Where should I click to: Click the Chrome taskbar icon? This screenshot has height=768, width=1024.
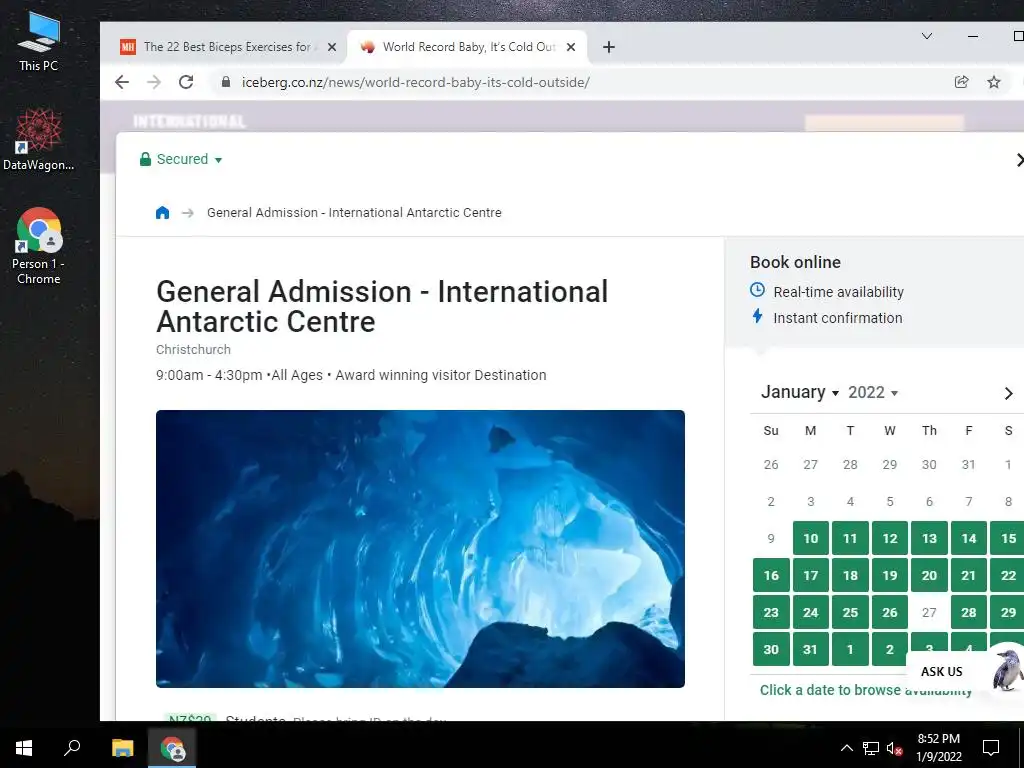pyautogui.click(x=172, y=749)
